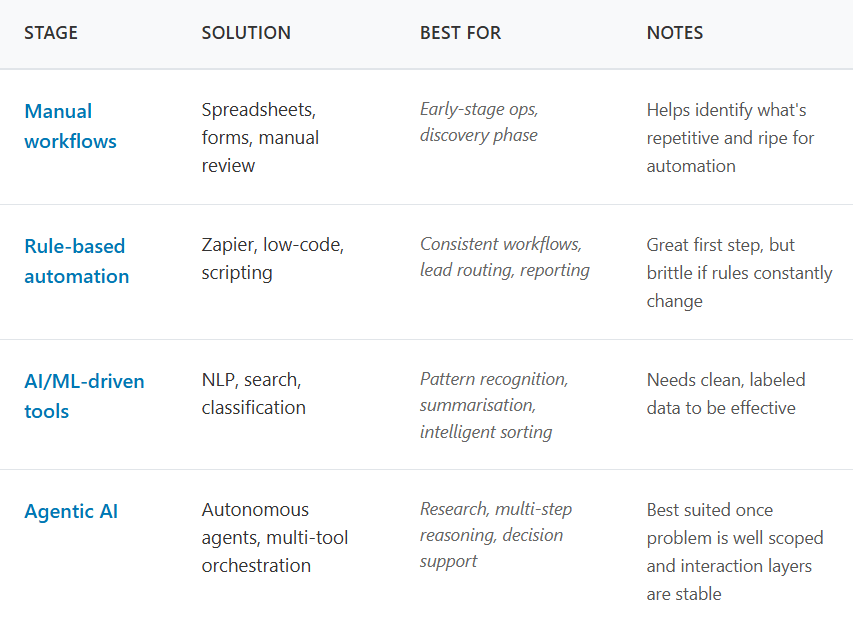Screen dimensions: 853x621
Task: Click the SOLUTION column header
Action: tap(246, 33)
